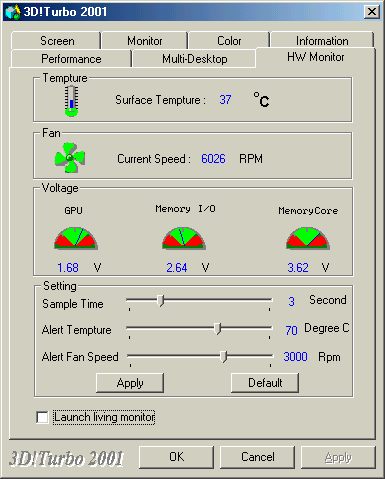Click the 3D!Turbo title bar app icon
Screen dimensions: 385x479
pyautogui.click(x=13, y=12)
